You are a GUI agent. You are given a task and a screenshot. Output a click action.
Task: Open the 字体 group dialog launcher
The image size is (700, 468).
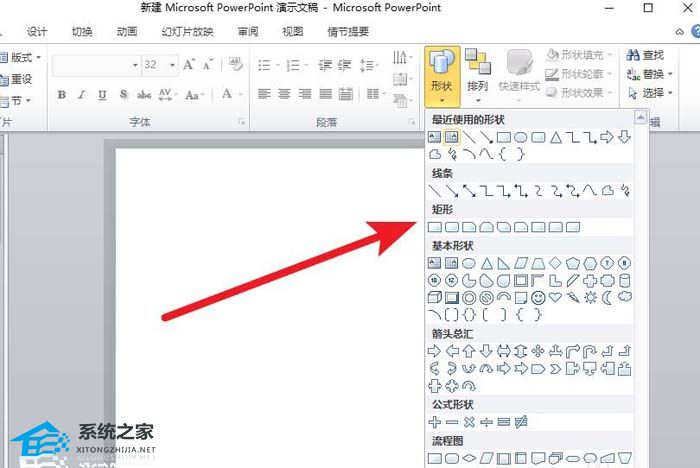tap(242, 121)
